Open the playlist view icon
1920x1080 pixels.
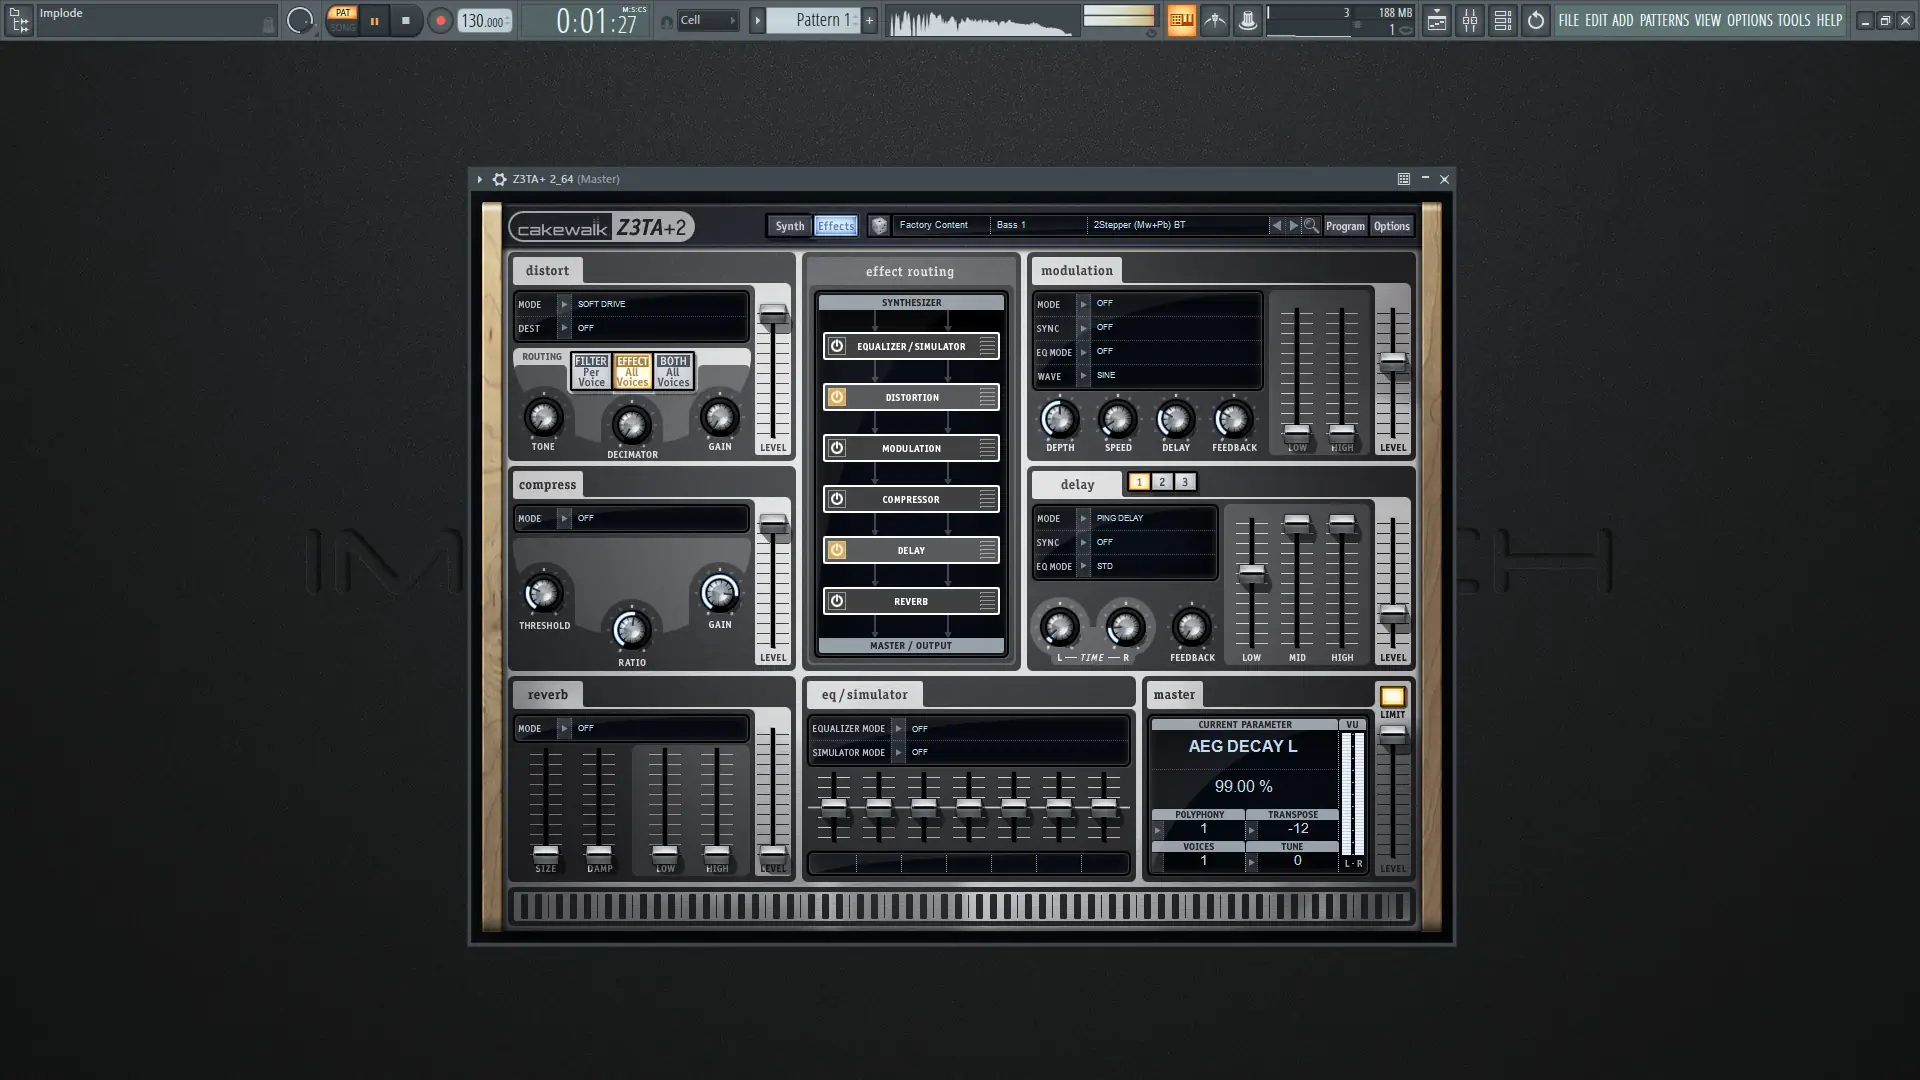coord(1436,21)
